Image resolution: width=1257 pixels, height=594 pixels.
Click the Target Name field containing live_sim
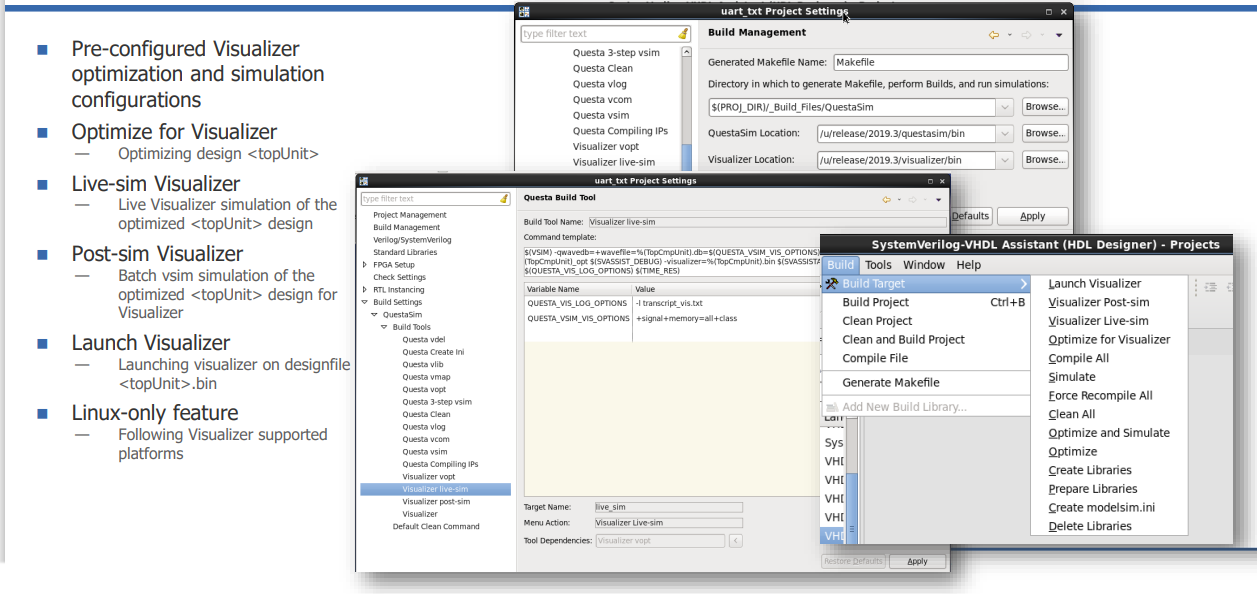pos(668,508)
